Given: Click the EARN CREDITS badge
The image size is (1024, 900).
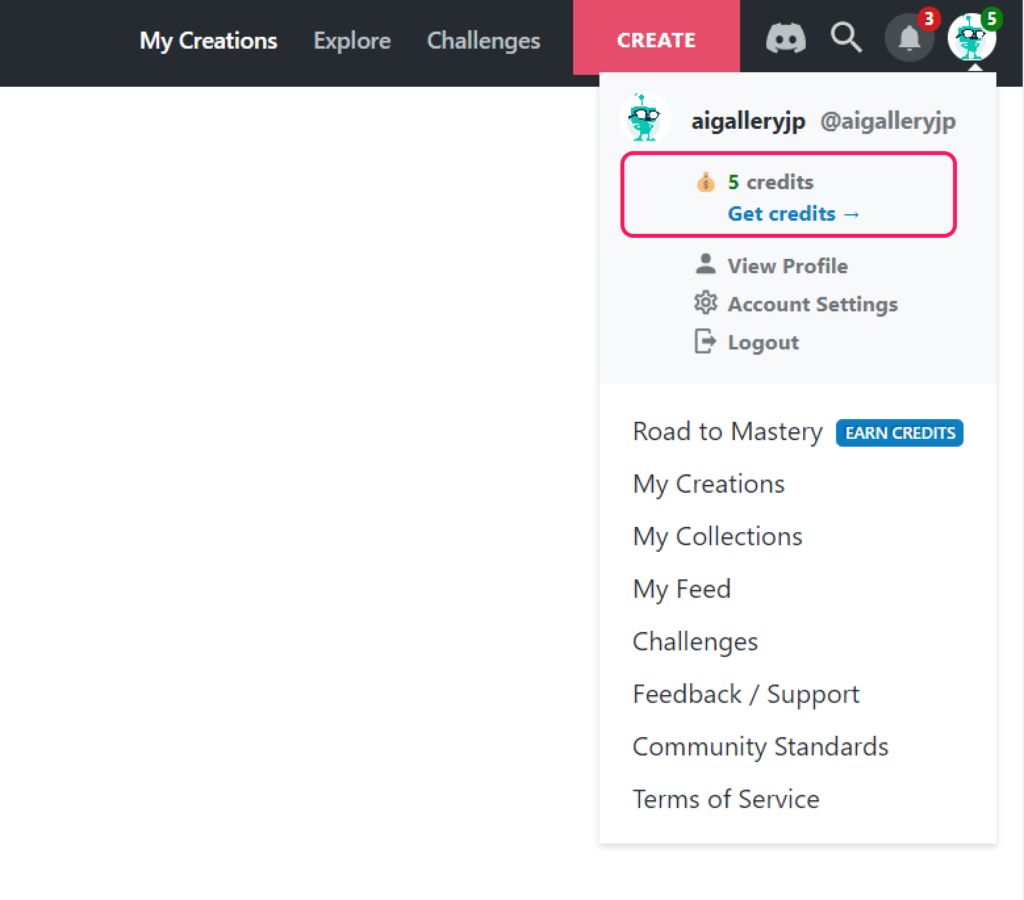Looking at the screenshot, I should click(899, 433).
